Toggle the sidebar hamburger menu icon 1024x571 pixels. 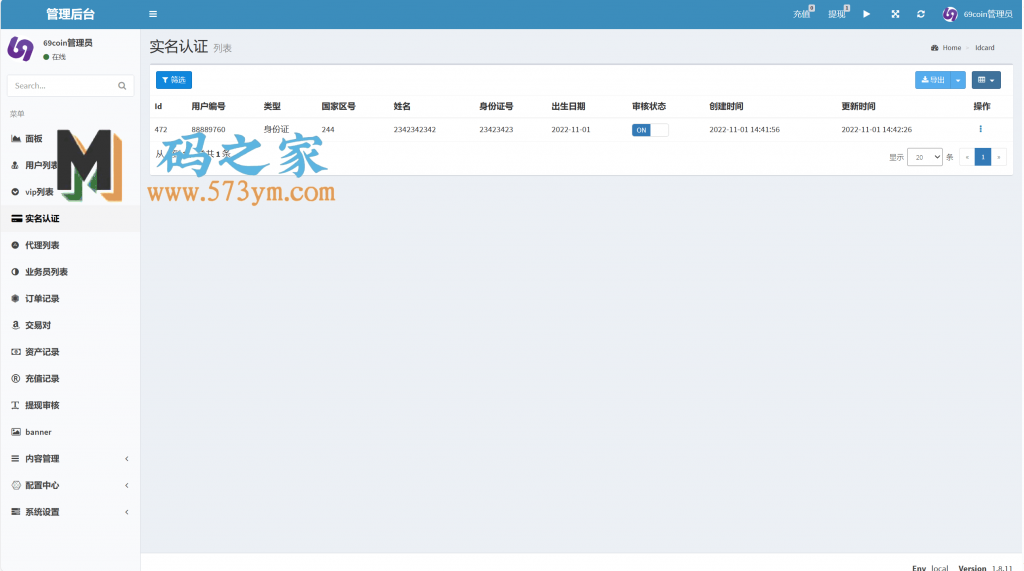pyautogui.click(x=153, y=14)
